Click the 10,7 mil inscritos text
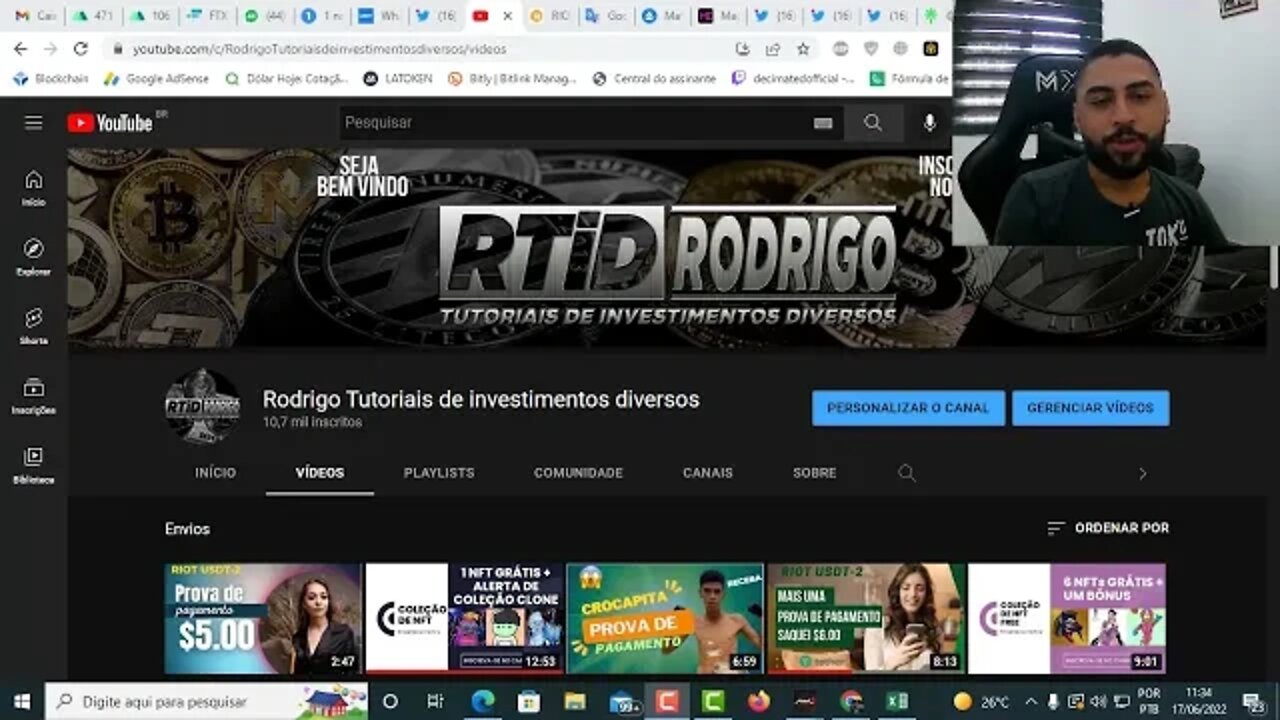 click(312, 423)
